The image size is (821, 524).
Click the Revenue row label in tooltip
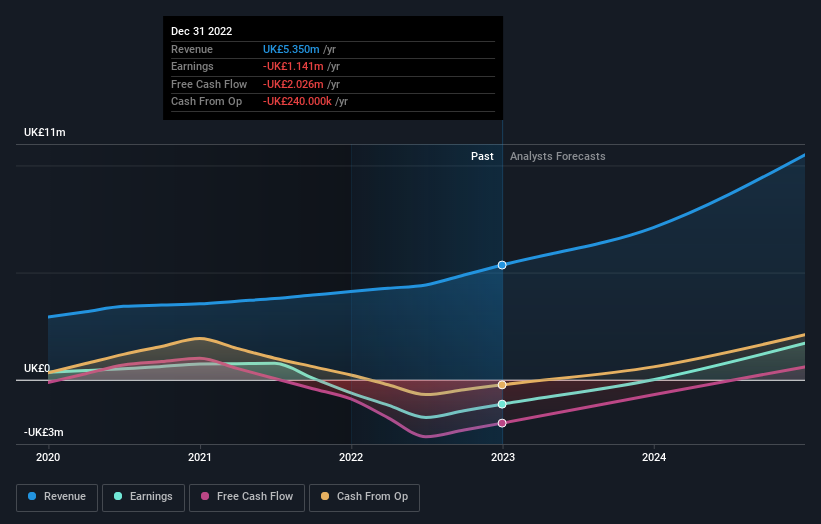pyautogui.click(x=192, y=49)
